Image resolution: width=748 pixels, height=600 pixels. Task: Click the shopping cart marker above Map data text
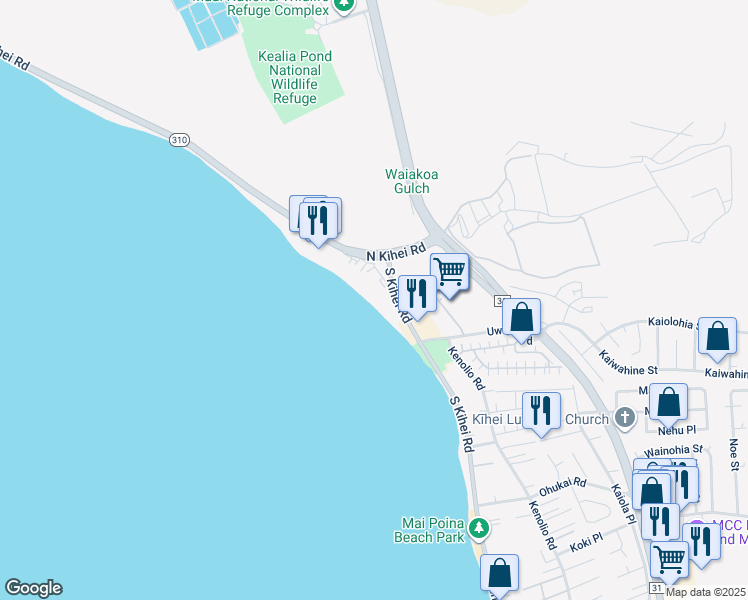pos(670,561)
